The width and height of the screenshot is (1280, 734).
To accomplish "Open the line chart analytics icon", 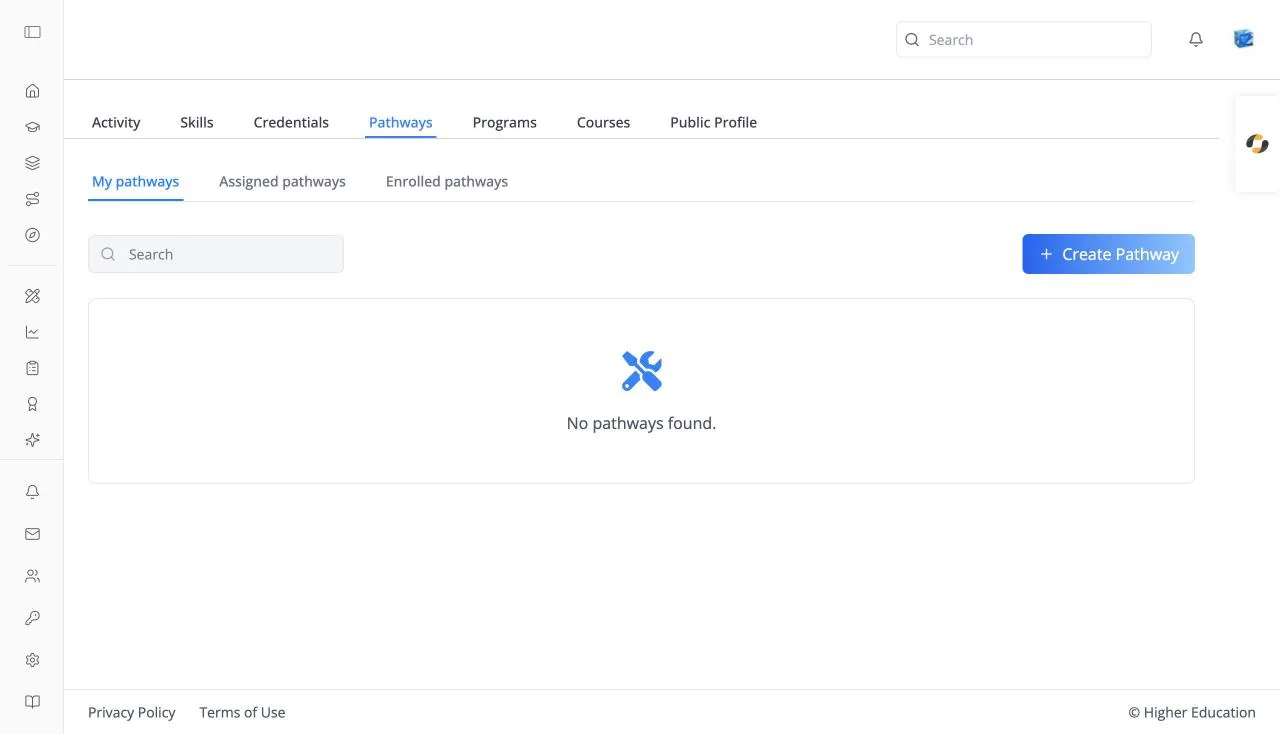I will (32, 332).
